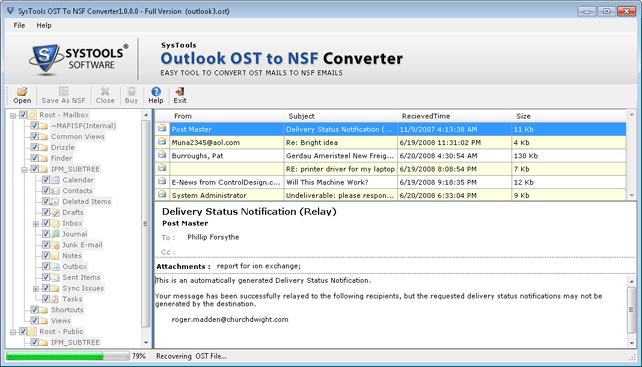The height and width of the screenshot is (367, 642).
Task: Click the Close toolbar icon
Action: [x=105, y=91]
